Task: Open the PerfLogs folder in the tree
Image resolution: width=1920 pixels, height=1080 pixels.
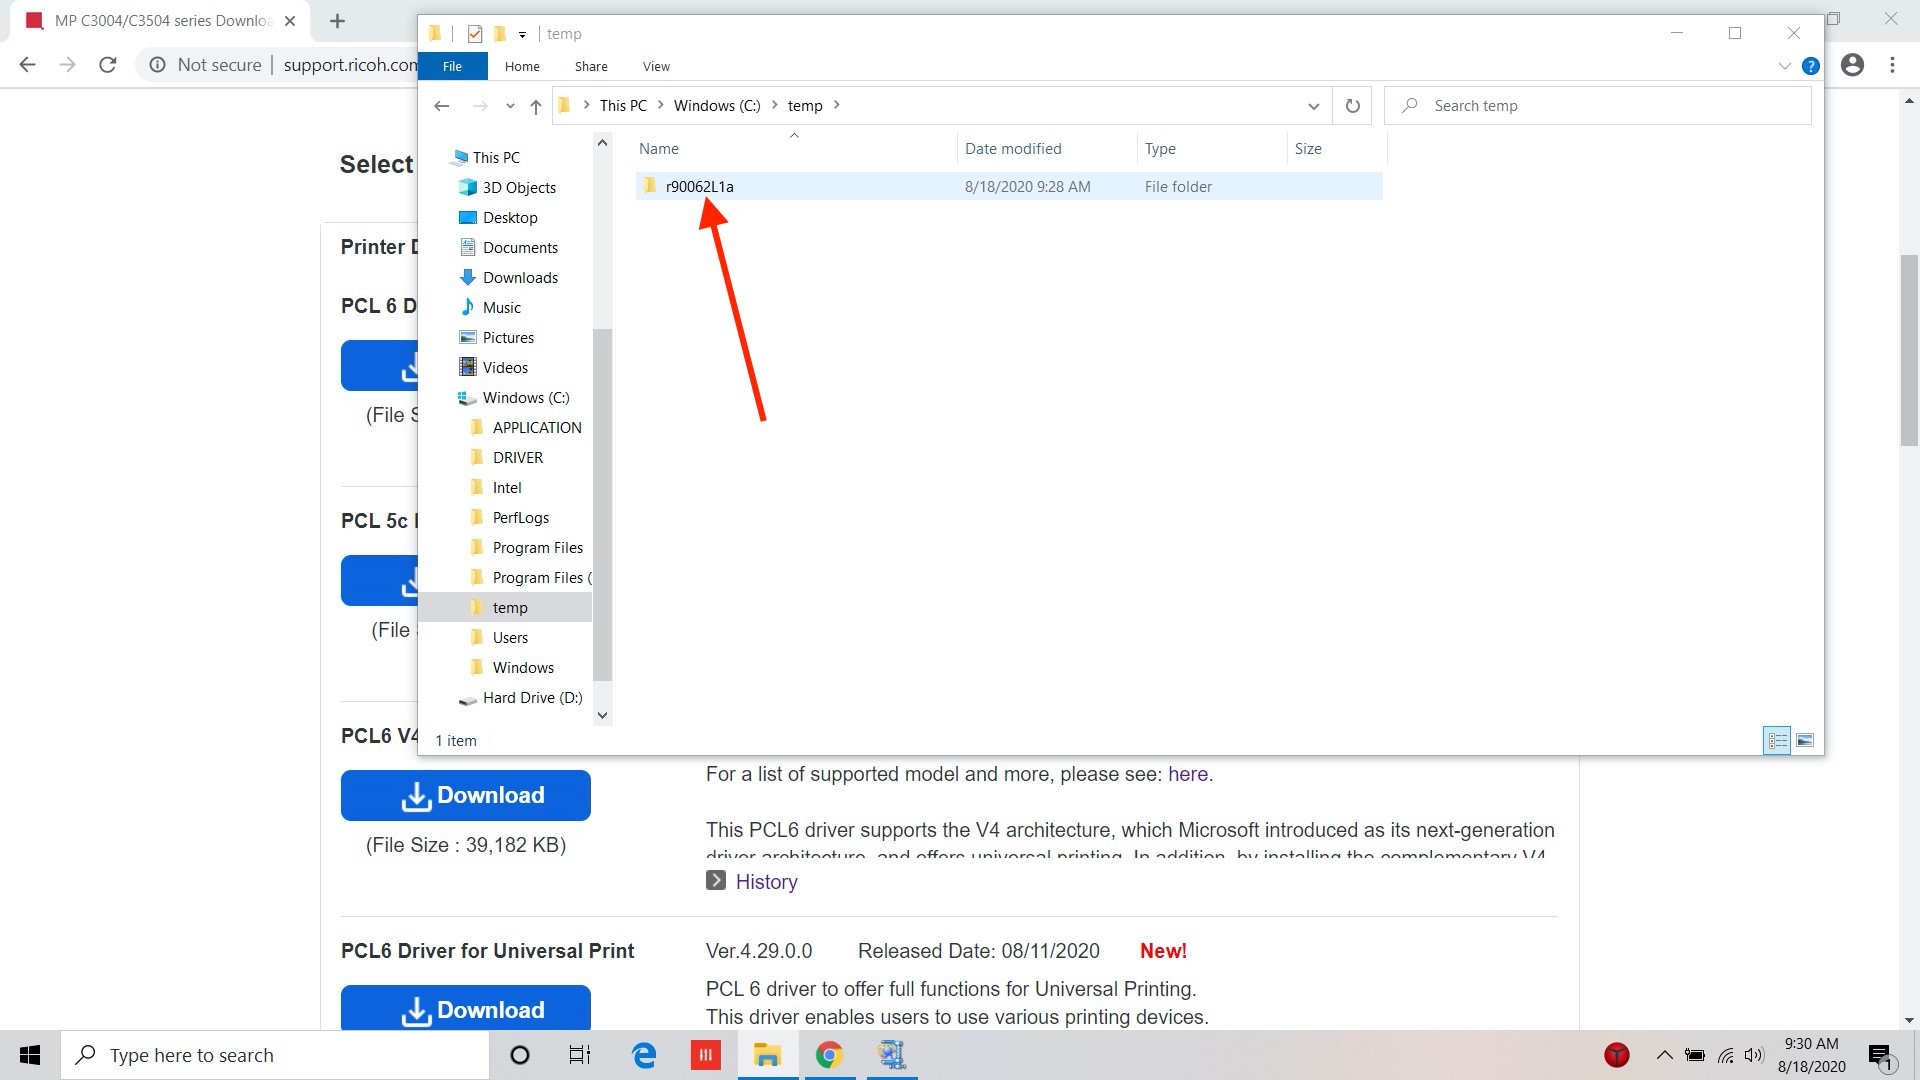Action: [x=520, y=517]
